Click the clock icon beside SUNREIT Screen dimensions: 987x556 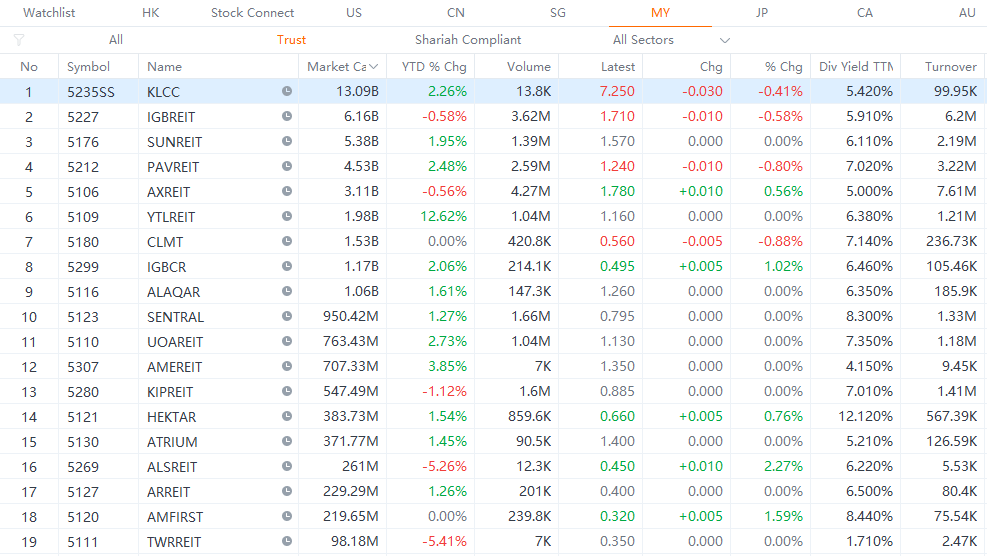tap(286, 142)
